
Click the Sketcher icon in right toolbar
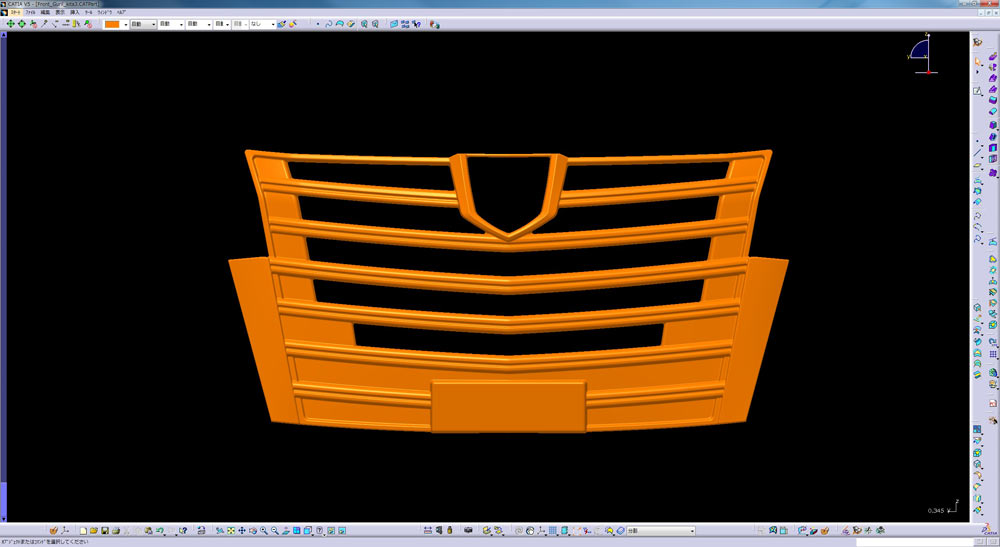(x=978, y=91)
